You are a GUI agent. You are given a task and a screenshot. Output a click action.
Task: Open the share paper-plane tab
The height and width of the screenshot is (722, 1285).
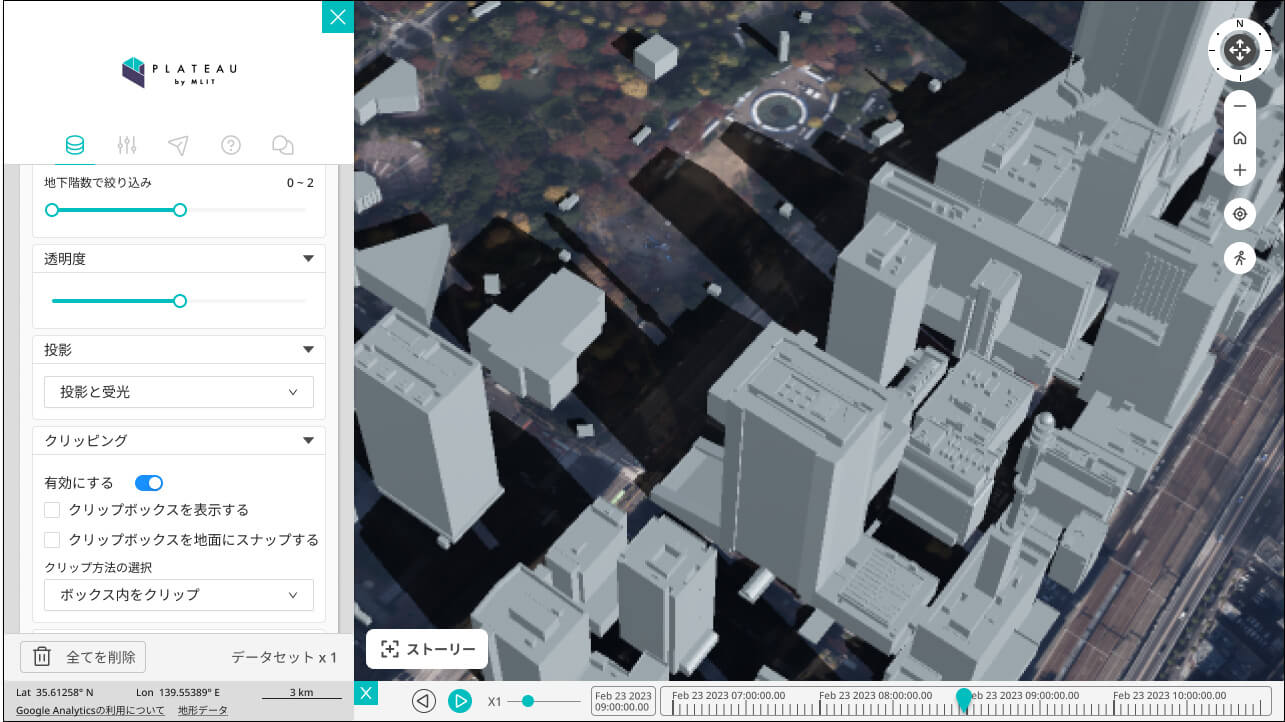(179, 146)
